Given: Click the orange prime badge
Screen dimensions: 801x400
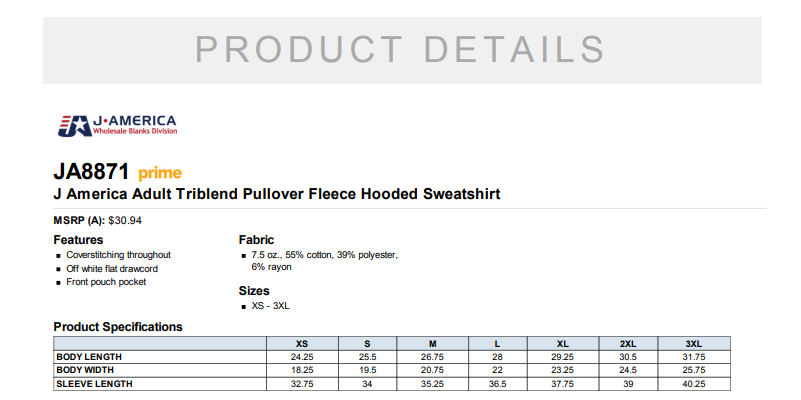Looking at the screenshot, I should click(160, 172).
